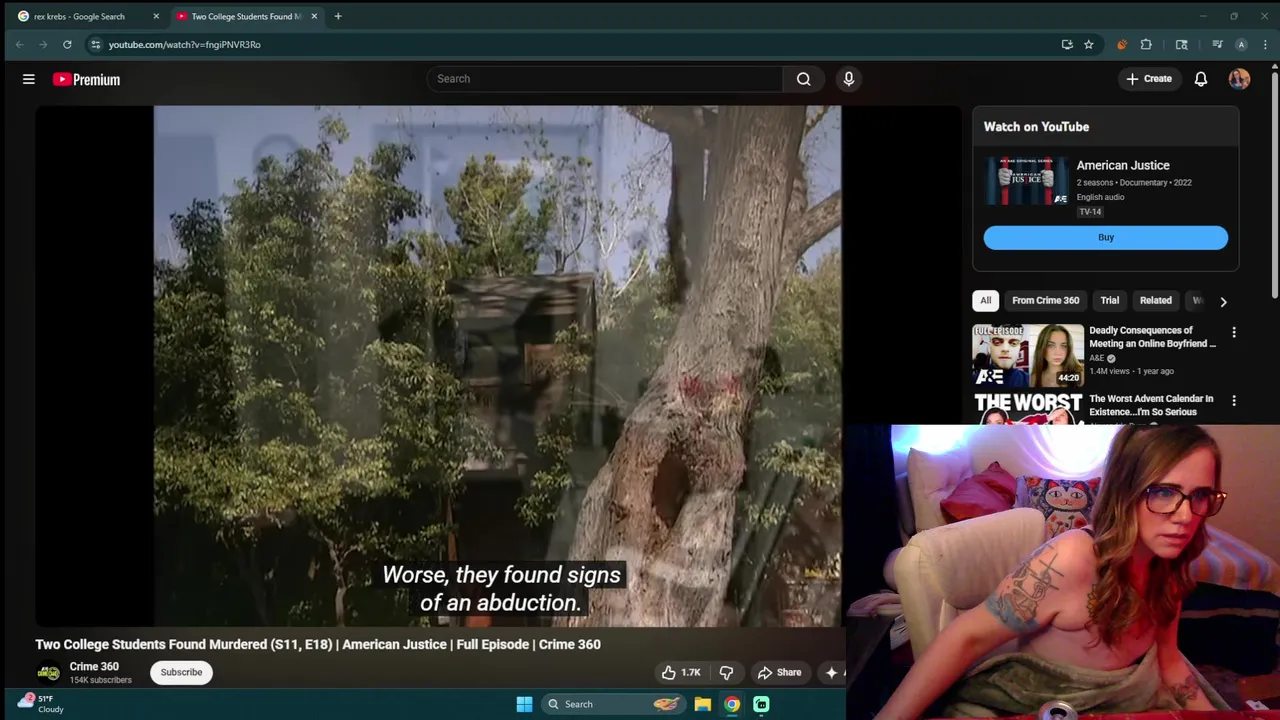Open File Explorer from taskbar
This screenshot has width=1280, height=720.
click(703, 704)
